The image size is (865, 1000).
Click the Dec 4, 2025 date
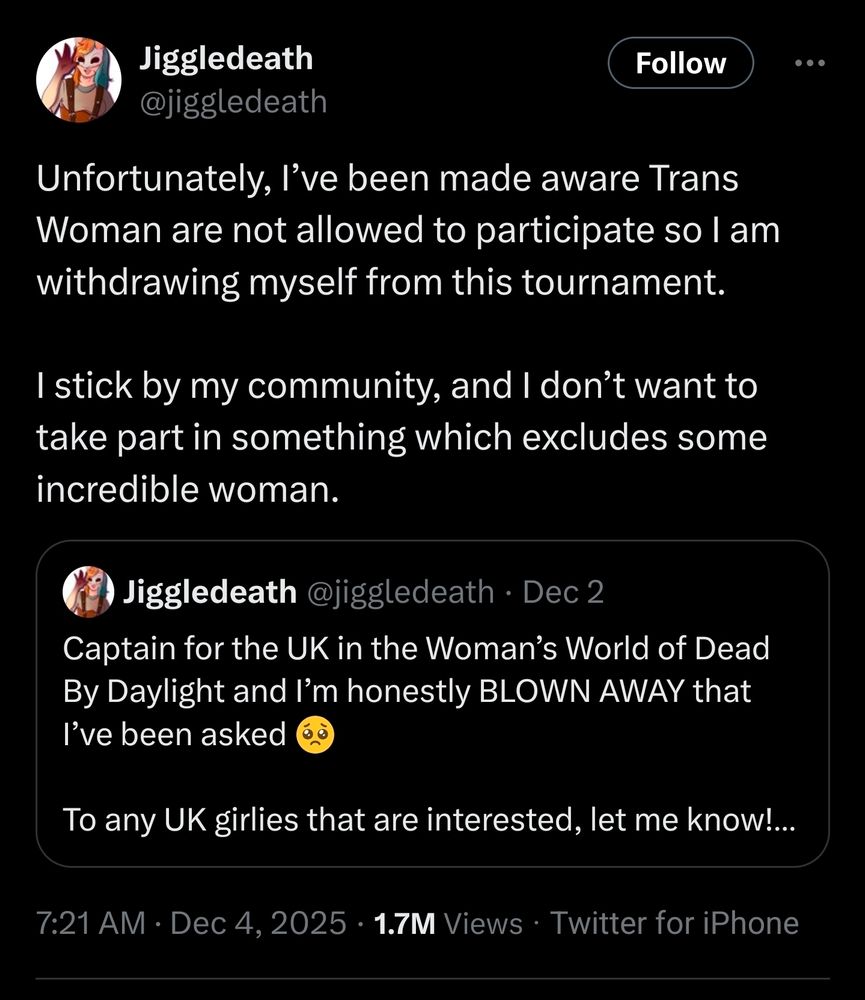click(x=258, y=922)
